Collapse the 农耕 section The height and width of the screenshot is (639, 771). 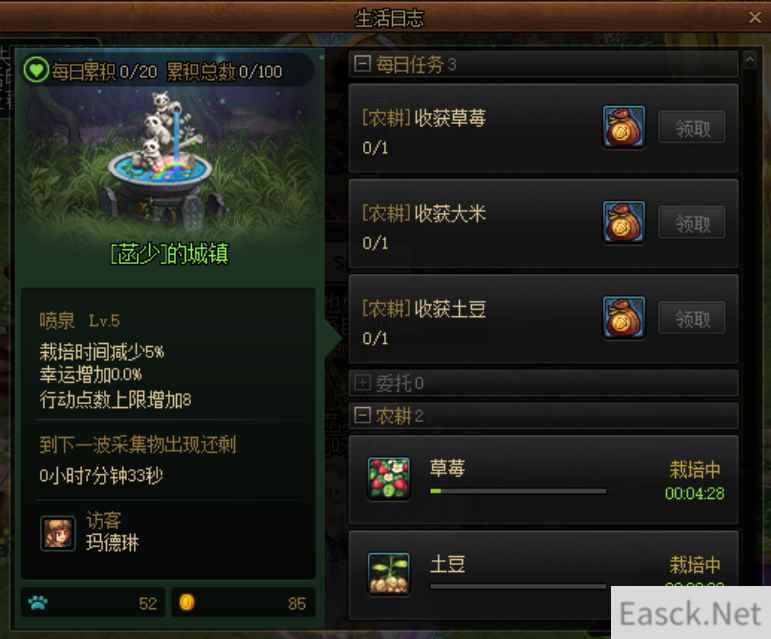tap(362, 415)
